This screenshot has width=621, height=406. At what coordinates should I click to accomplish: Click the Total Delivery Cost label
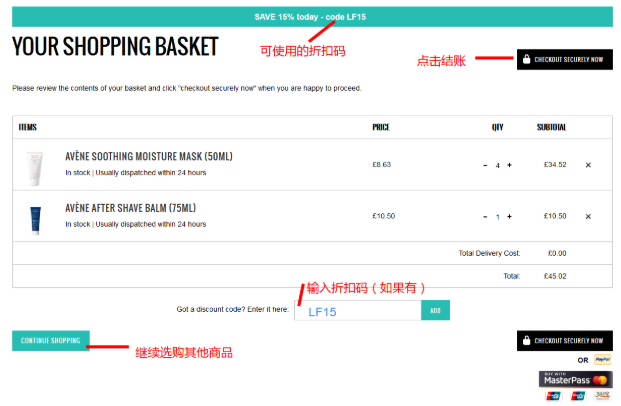489,253
